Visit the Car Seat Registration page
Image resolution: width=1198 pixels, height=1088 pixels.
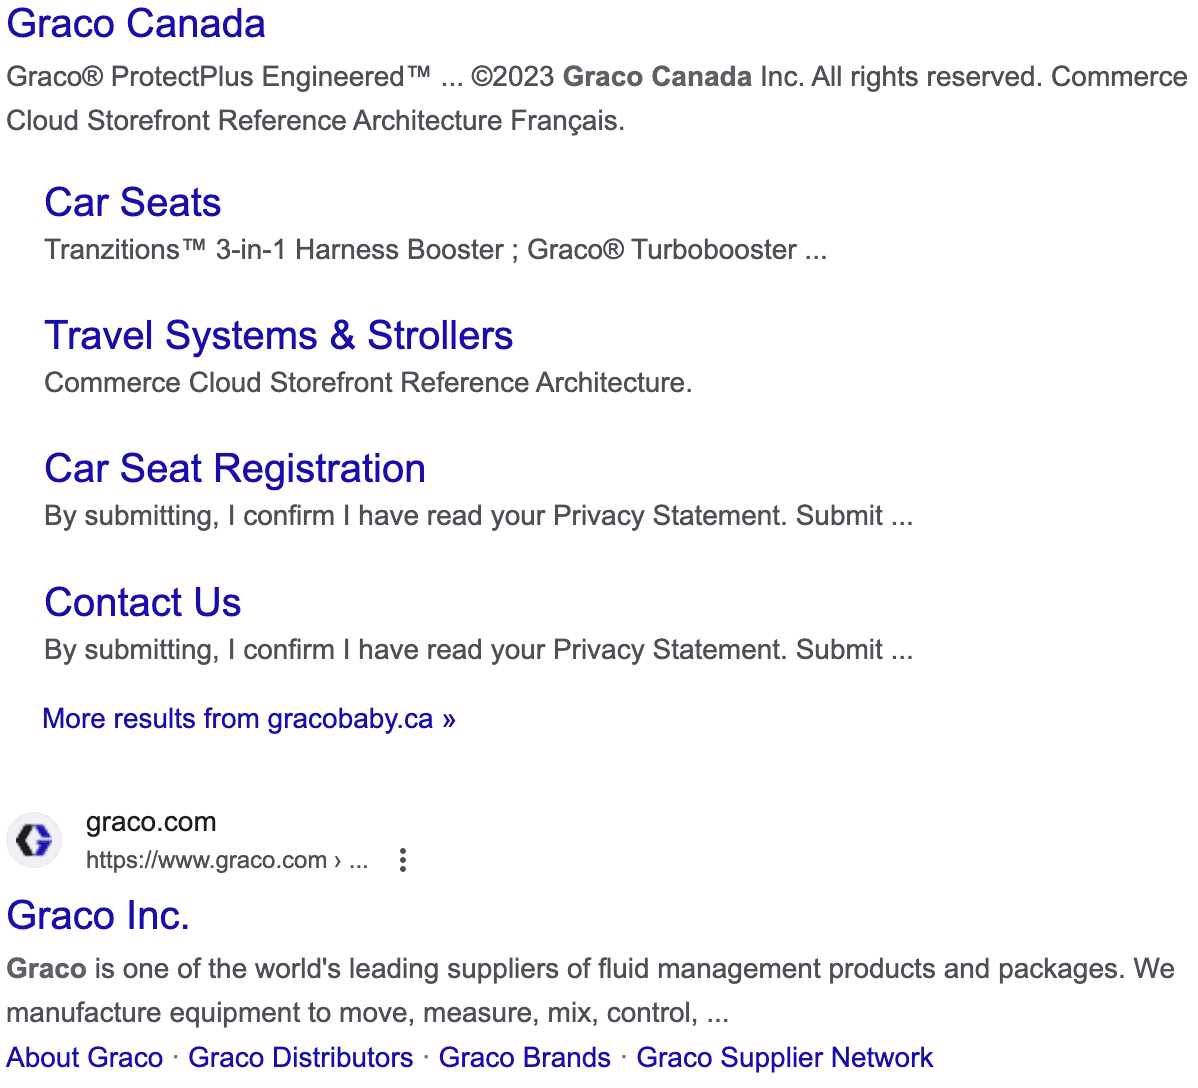(235, 469)
